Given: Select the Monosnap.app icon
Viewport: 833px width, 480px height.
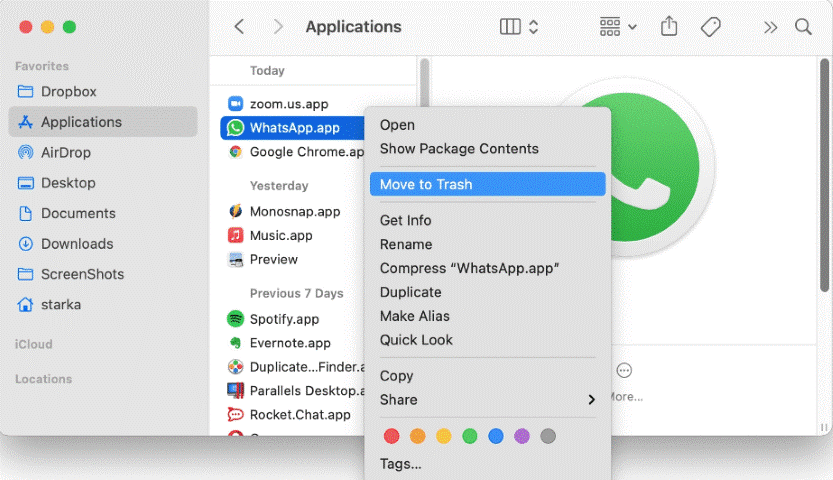Looking at the screenshot, I should (x=235, y=212).
